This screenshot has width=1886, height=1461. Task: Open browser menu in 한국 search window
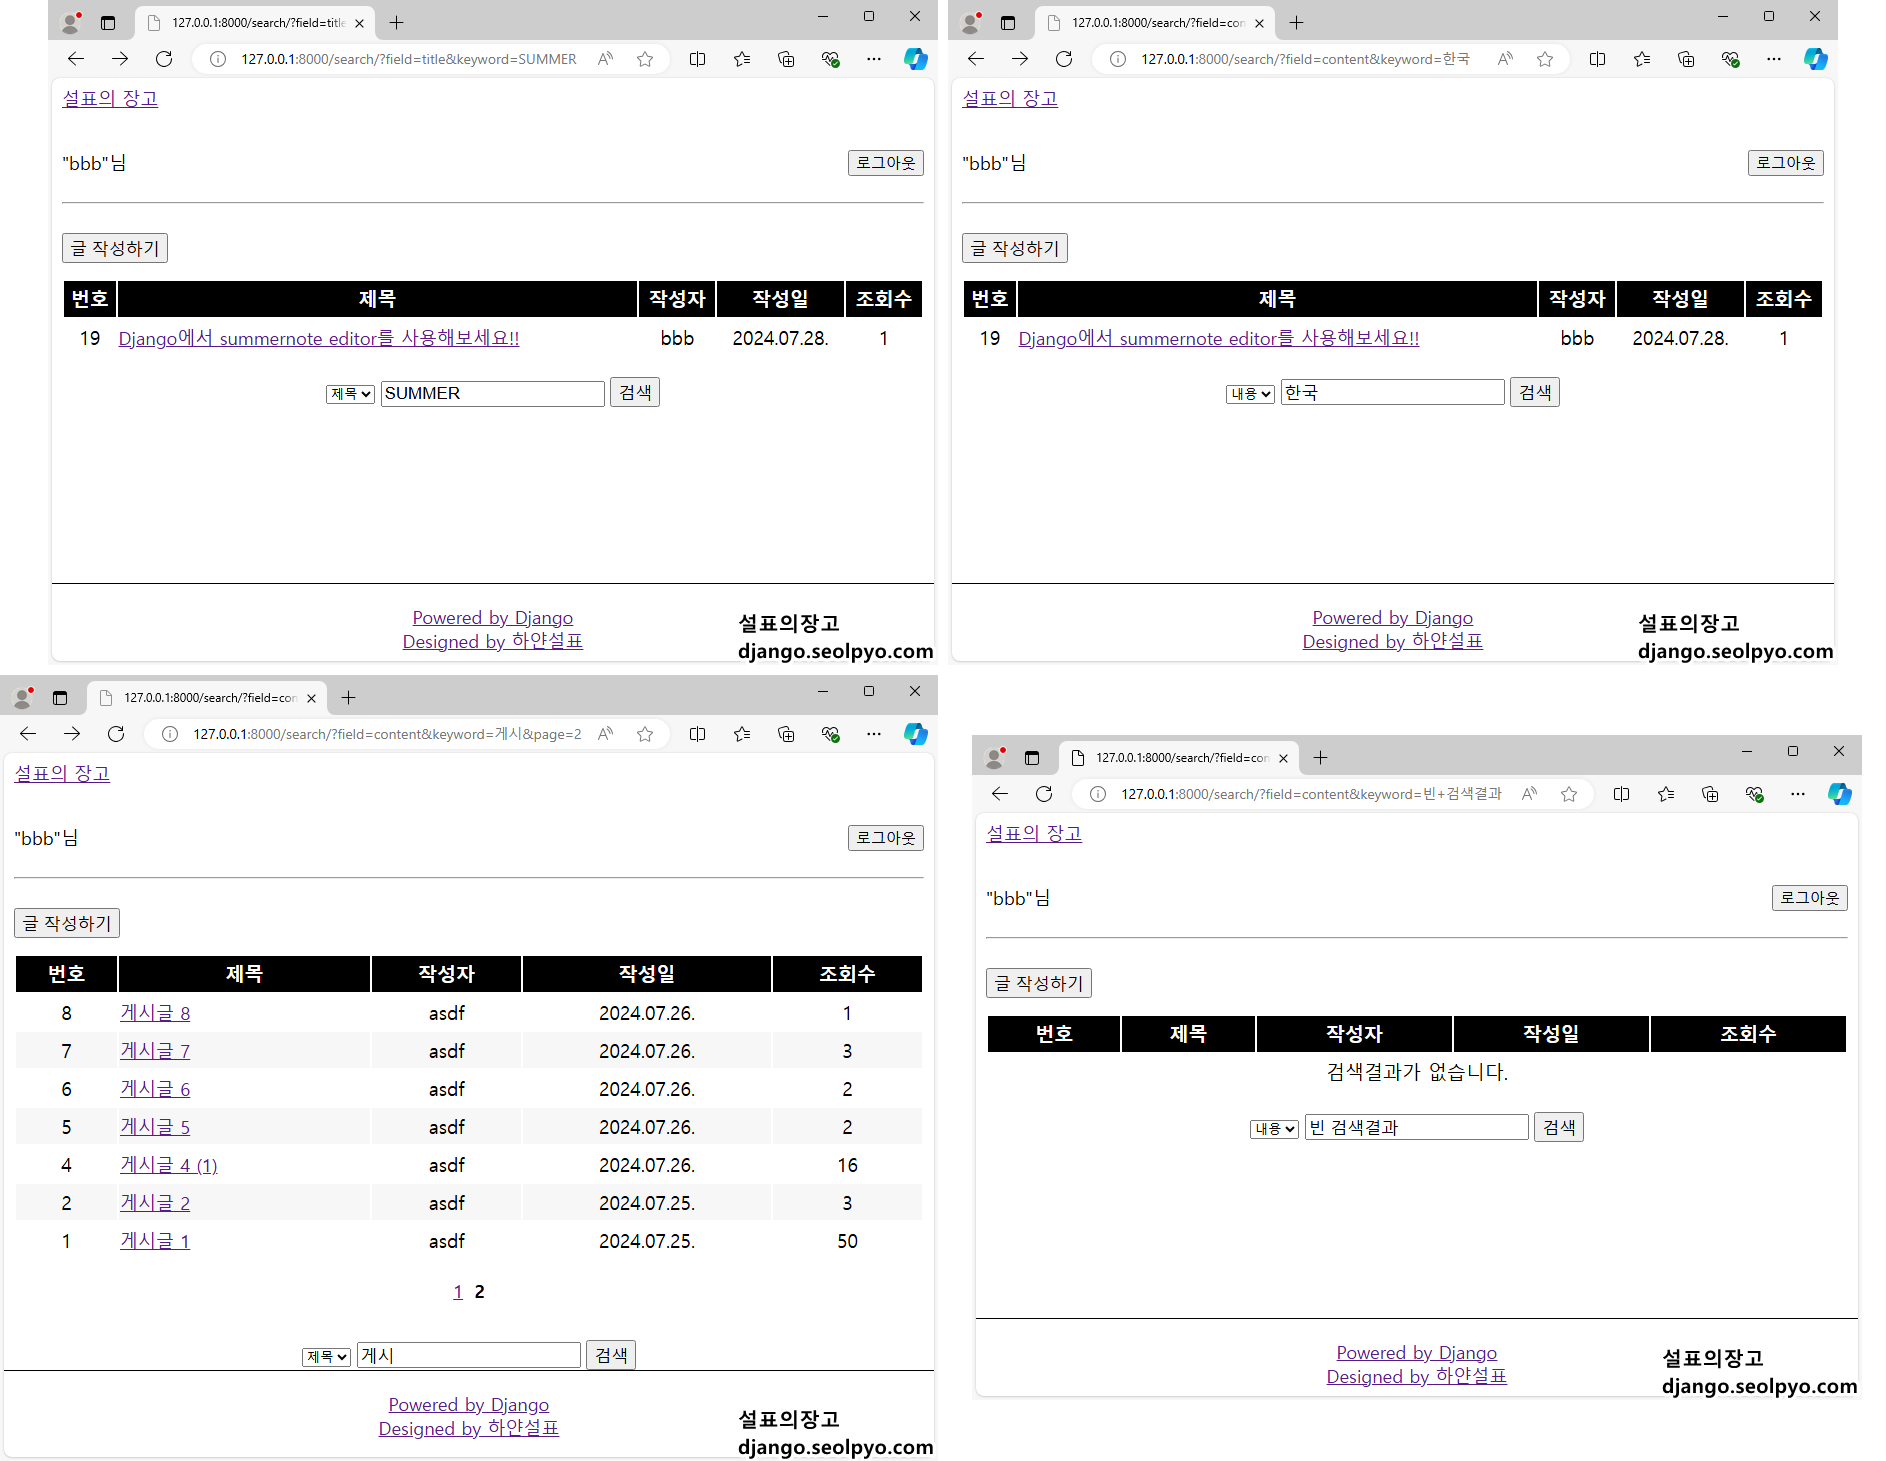[x=1773, y=59]
